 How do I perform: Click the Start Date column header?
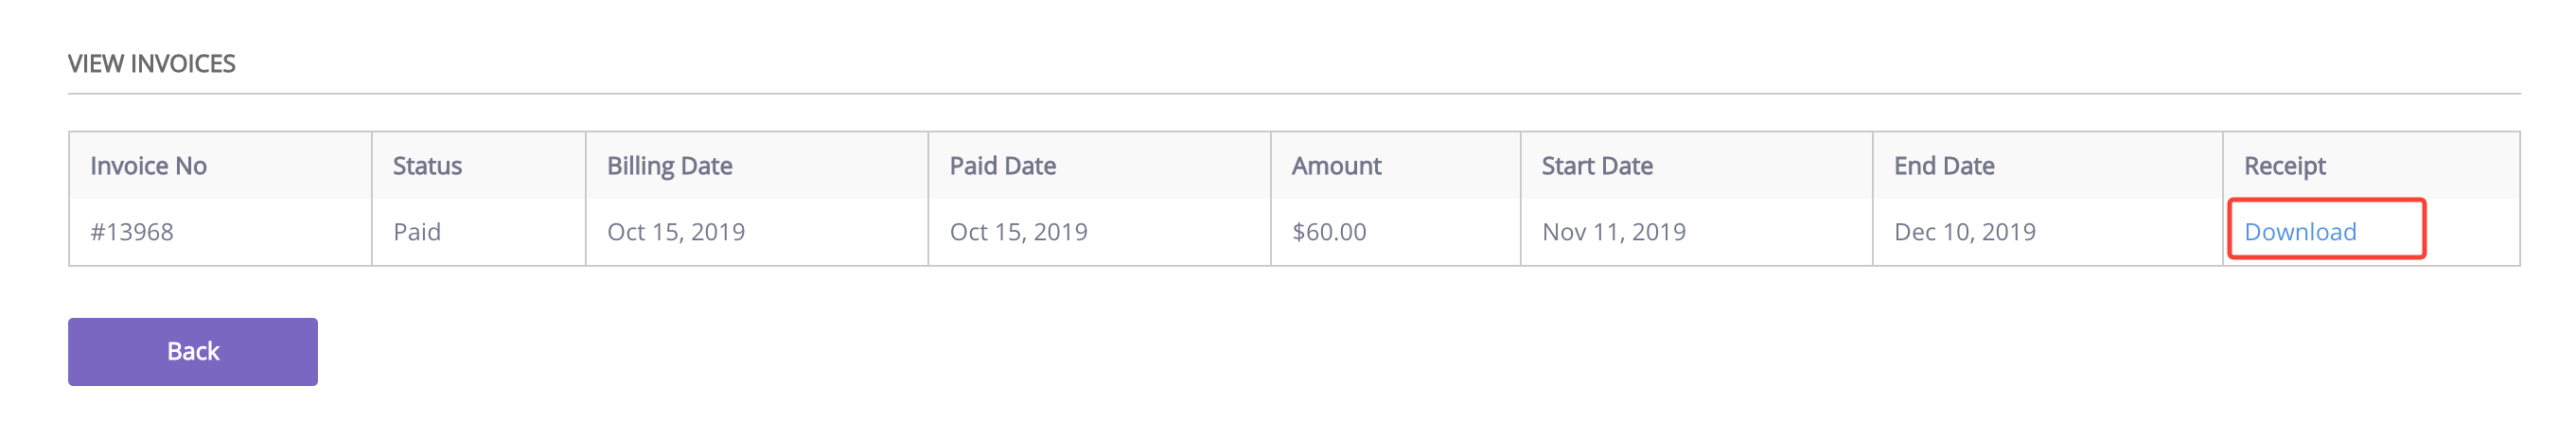(1597, 166)
